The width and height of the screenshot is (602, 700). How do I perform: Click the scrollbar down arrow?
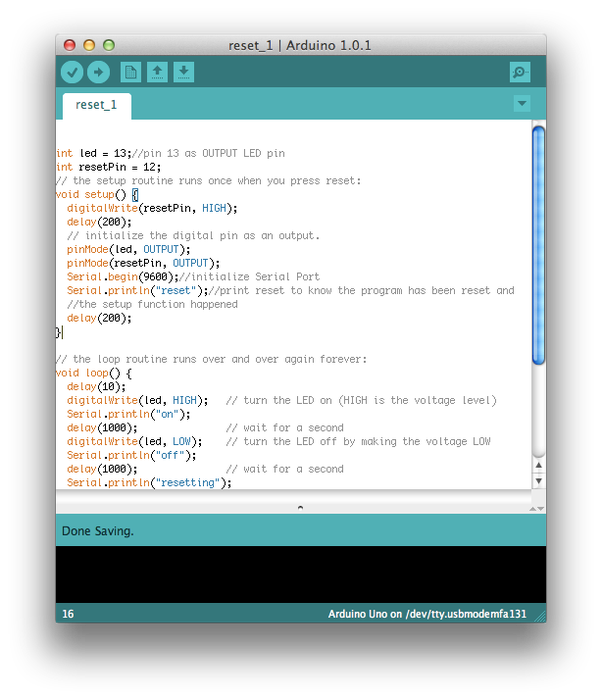[539, 481]
